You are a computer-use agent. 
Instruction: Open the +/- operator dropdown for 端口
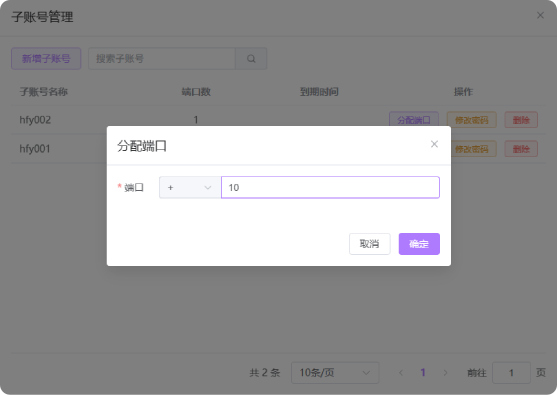(190, 187)
